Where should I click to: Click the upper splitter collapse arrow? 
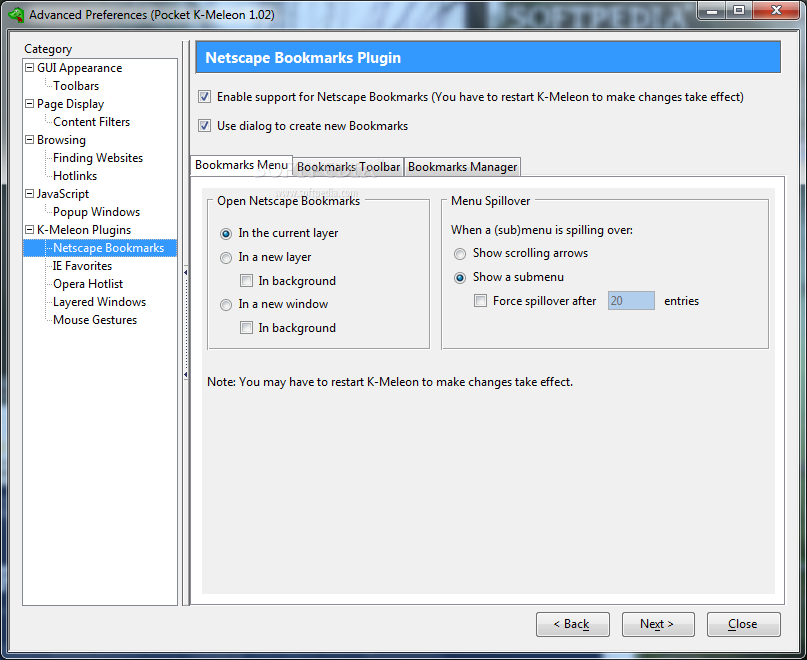pyautogui.click(x=185, y=272)
